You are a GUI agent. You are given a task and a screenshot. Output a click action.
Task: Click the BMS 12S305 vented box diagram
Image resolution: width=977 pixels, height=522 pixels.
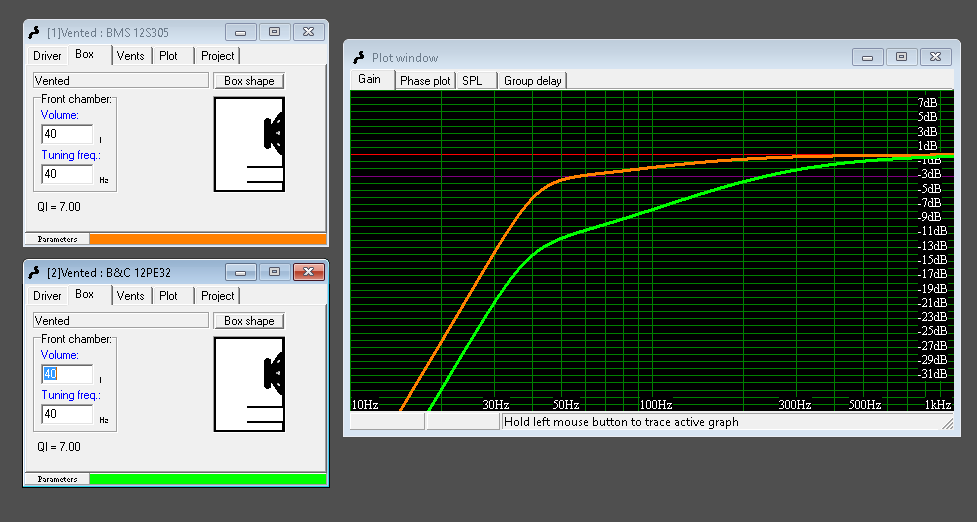click(x=249, y=144)
